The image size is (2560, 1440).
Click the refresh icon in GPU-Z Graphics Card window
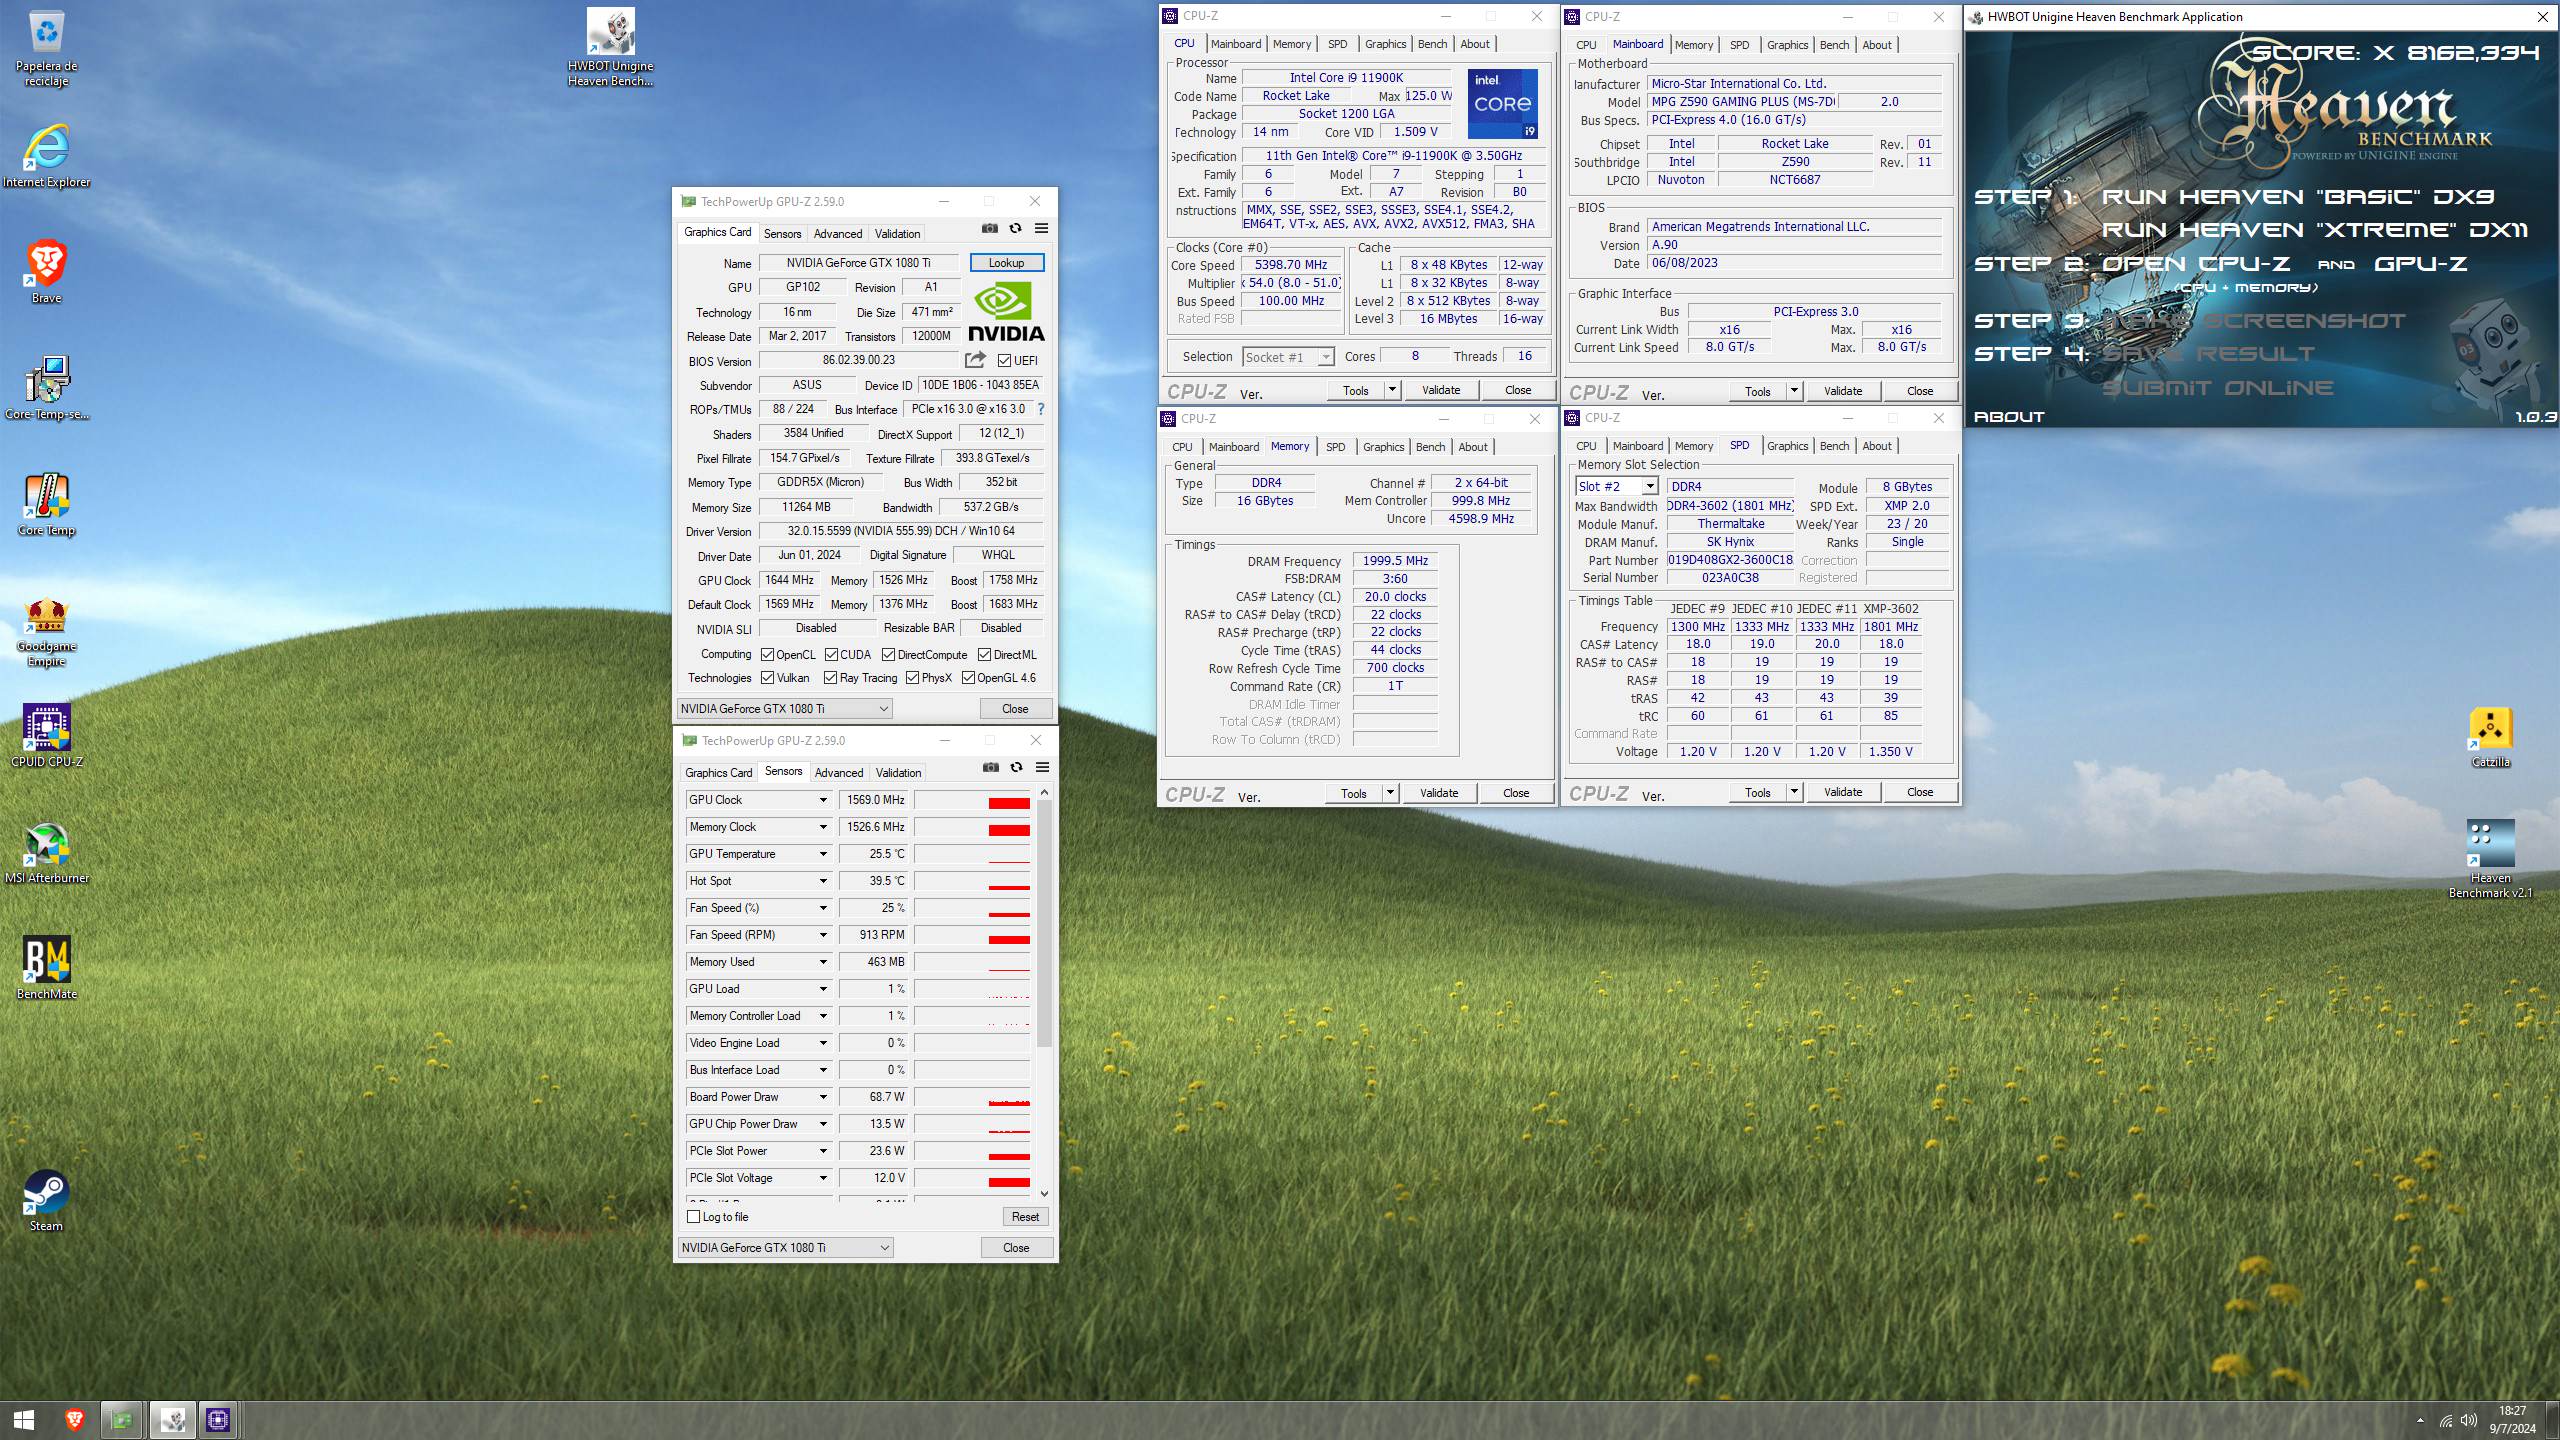(1015, 229)
